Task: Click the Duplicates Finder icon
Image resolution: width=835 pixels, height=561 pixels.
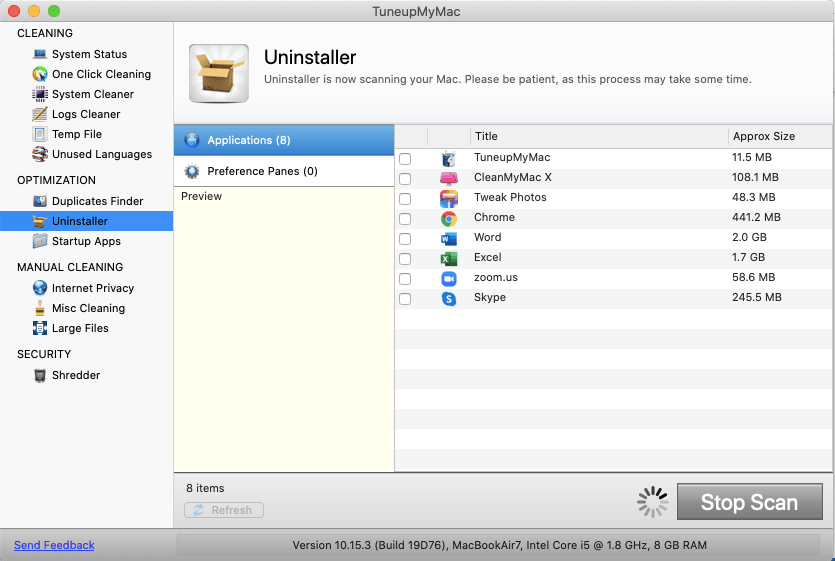Action: (40, 201)
